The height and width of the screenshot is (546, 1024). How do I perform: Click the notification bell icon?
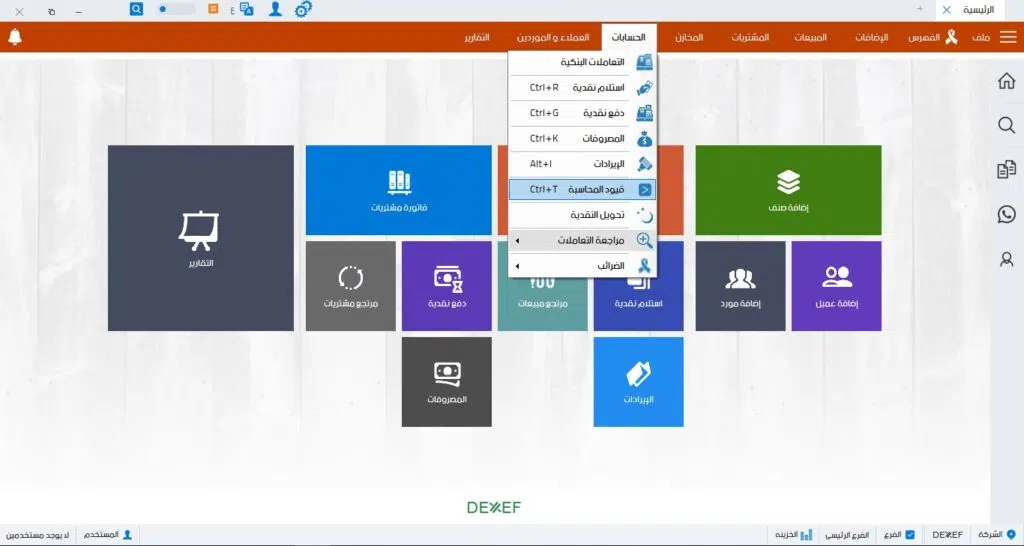[14, 37]
